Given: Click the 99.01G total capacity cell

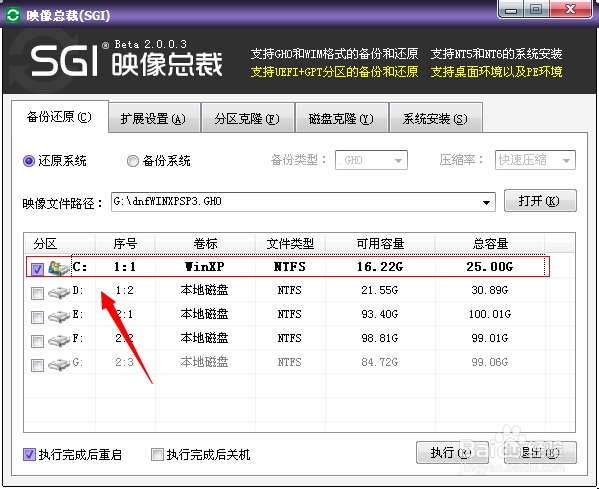Looking at the screenshot, I should 490,338.
